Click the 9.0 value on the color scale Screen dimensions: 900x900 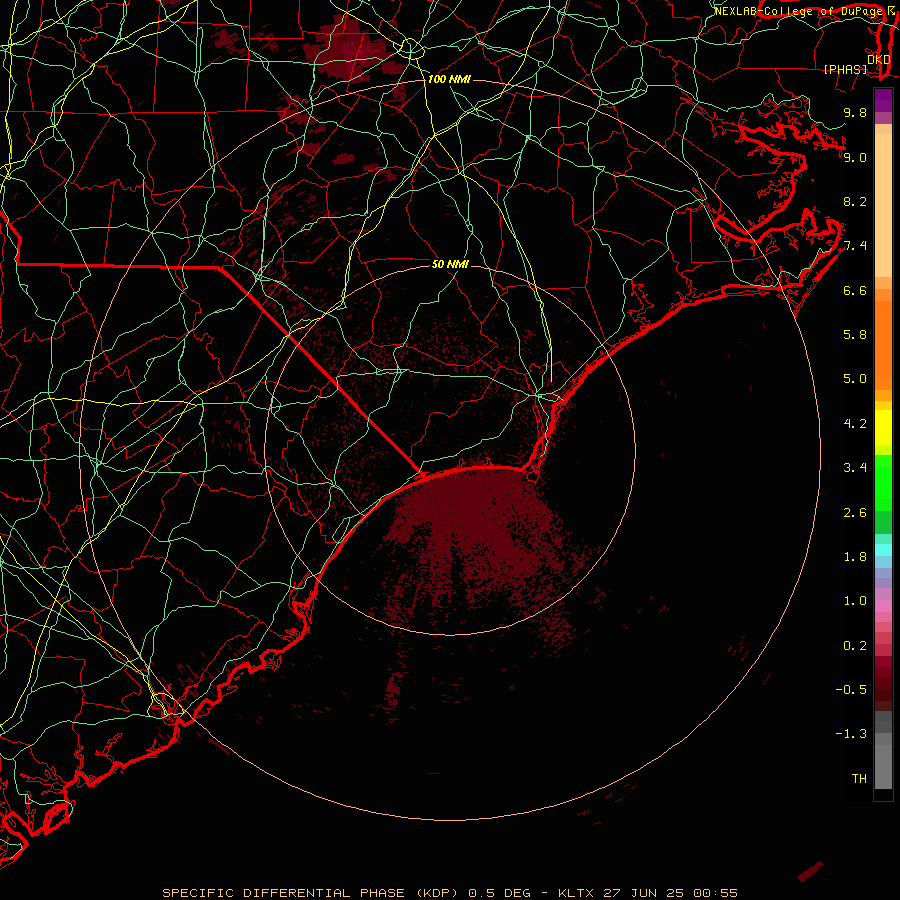point(855,157)
